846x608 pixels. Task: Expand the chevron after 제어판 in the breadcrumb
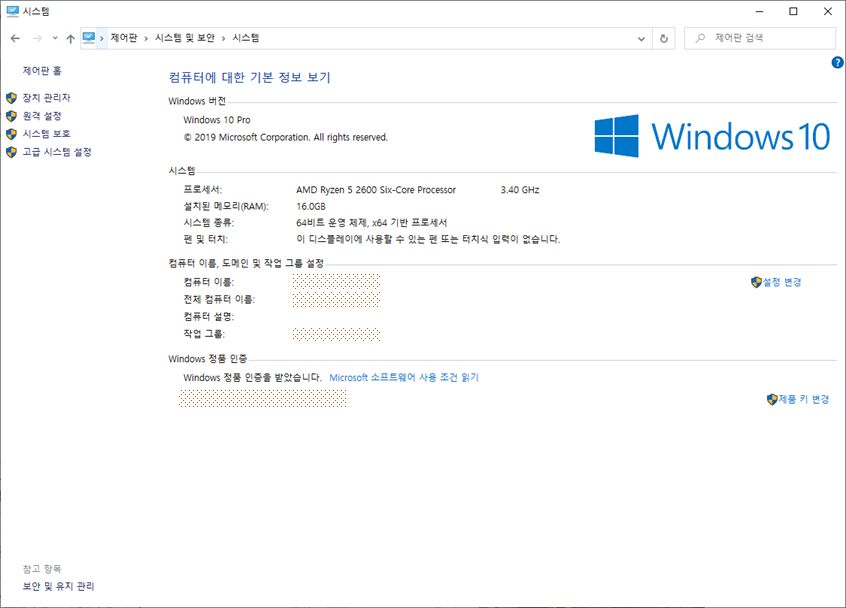[146, 38]
